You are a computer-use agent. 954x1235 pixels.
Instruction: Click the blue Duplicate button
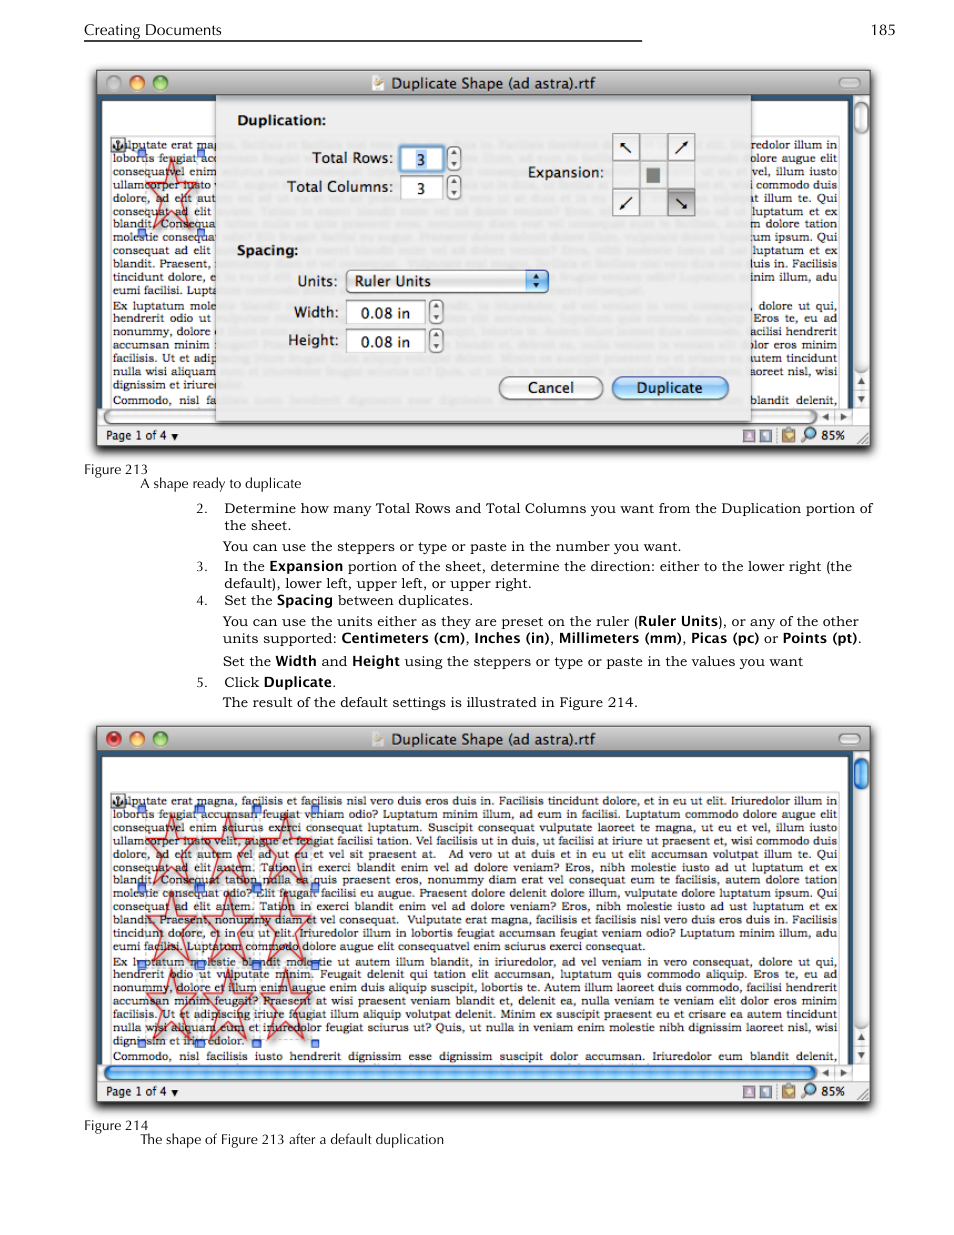click(x=669, y=388)
